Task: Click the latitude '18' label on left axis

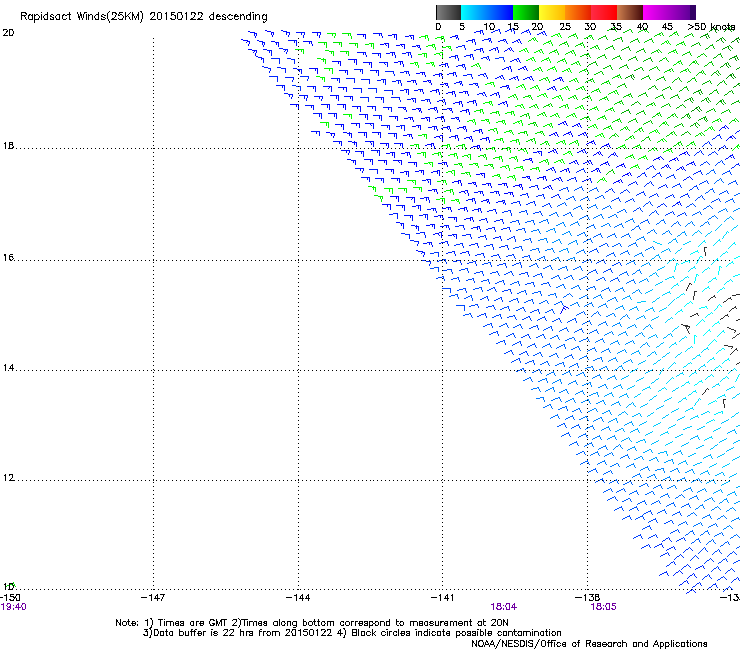Action: coord(8,146)
